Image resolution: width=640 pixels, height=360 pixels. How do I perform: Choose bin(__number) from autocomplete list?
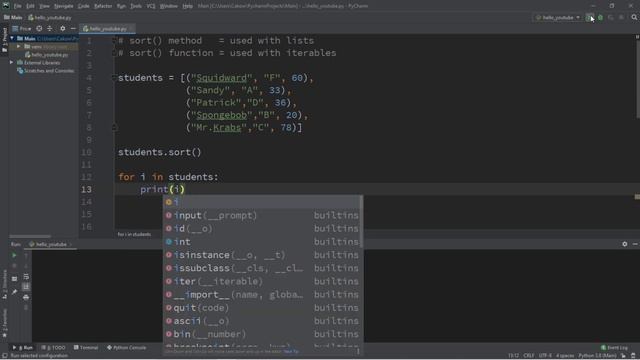[x=262, y=334]
